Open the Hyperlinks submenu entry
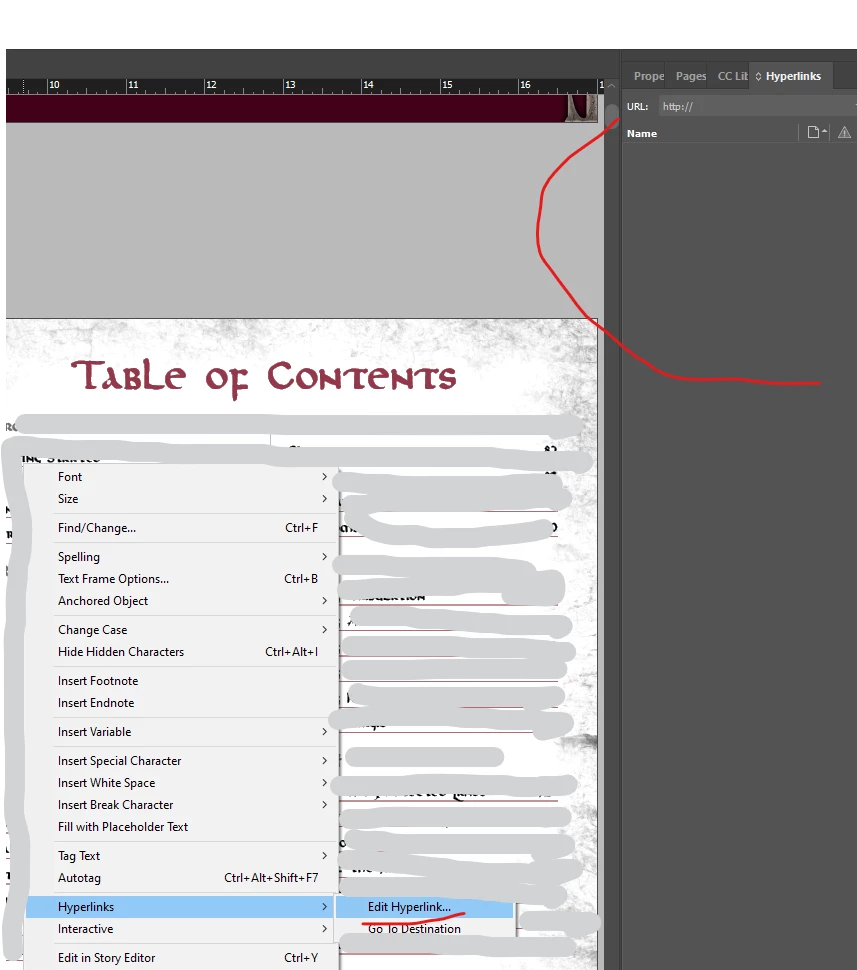The image size is (857, 970). 181,907
